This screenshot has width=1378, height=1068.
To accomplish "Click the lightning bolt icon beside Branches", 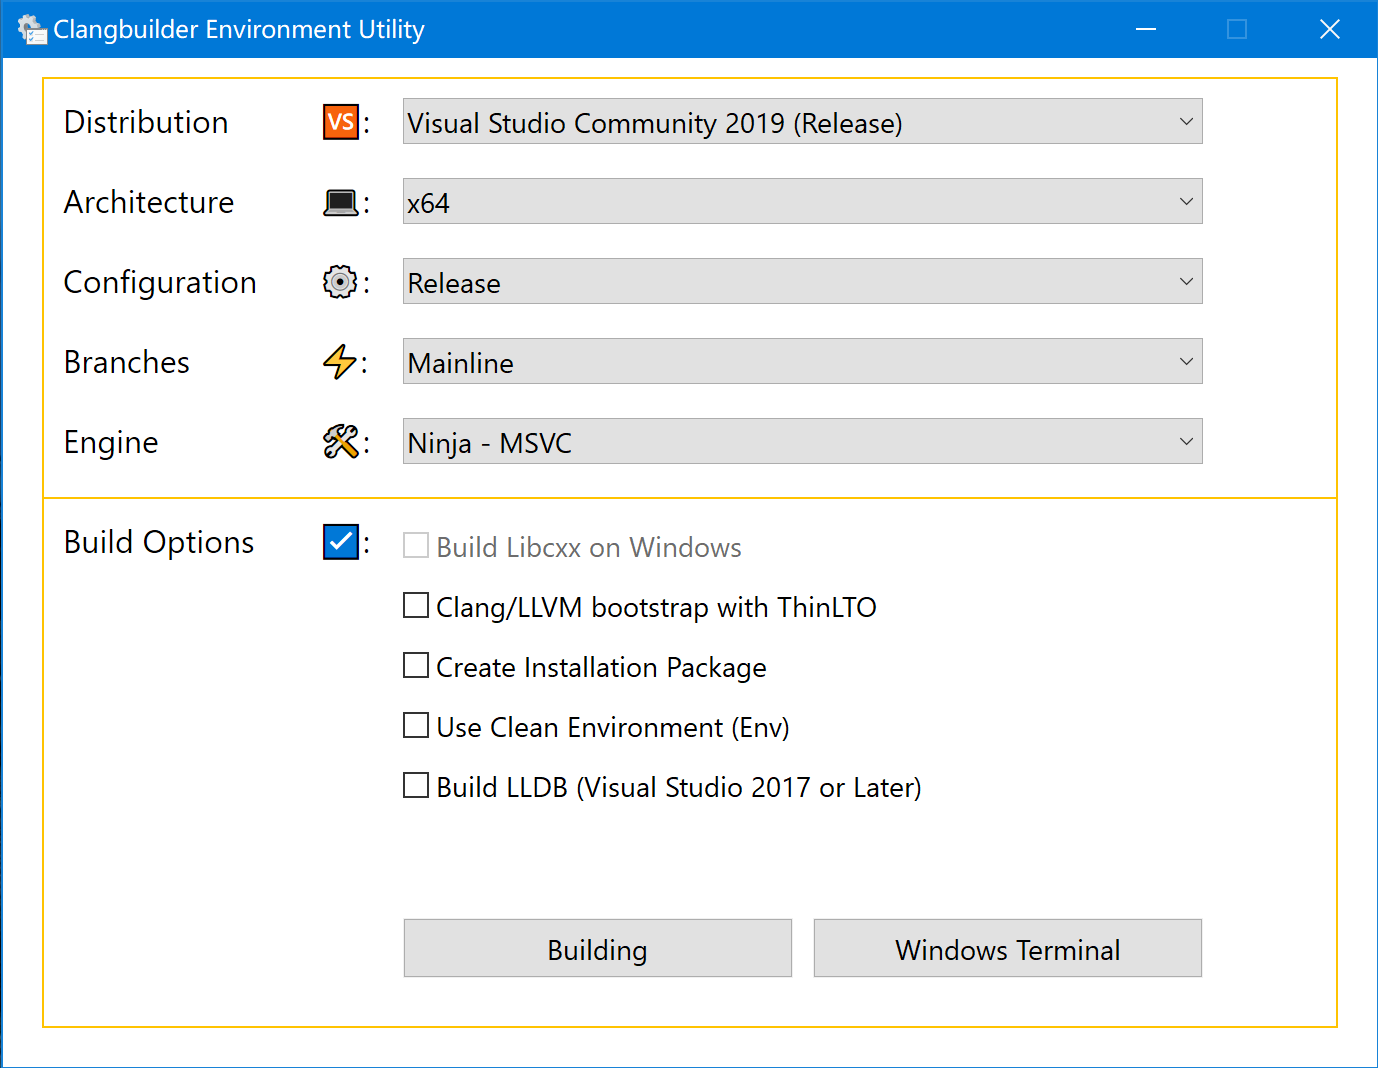I will [340, 362].
